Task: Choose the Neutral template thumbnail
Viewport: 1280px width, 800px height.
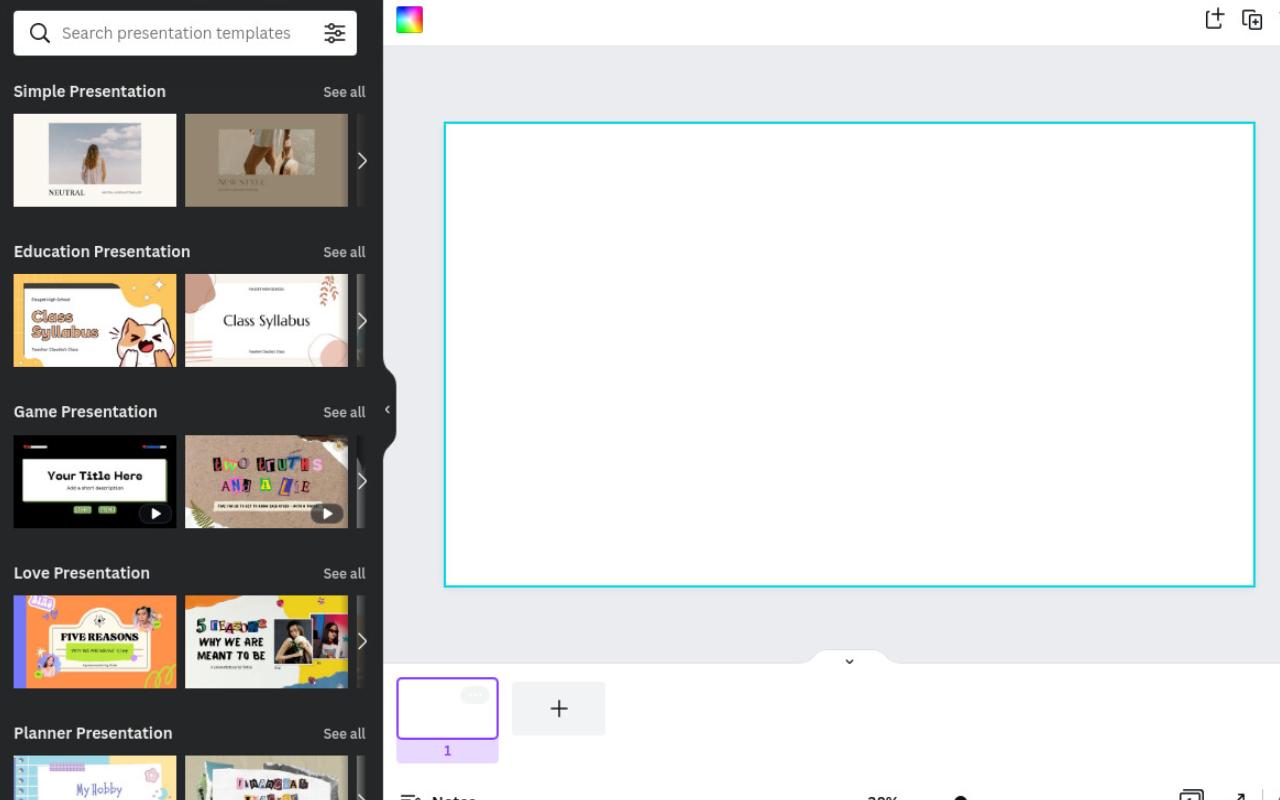Action: (x=95, y=160)
